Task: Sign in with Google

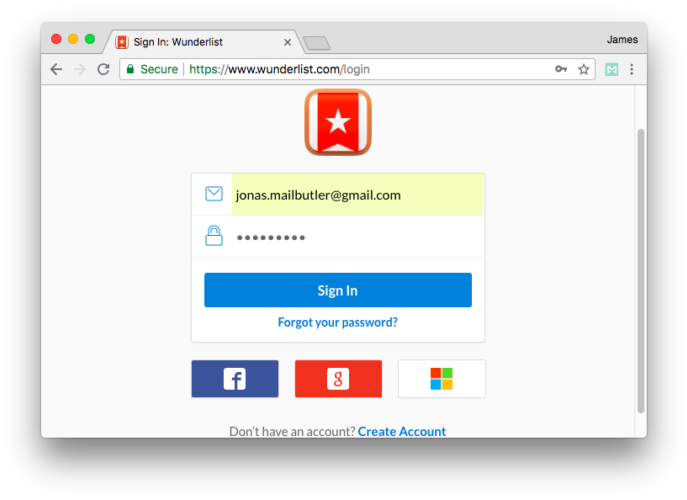Action: point(338,379)
